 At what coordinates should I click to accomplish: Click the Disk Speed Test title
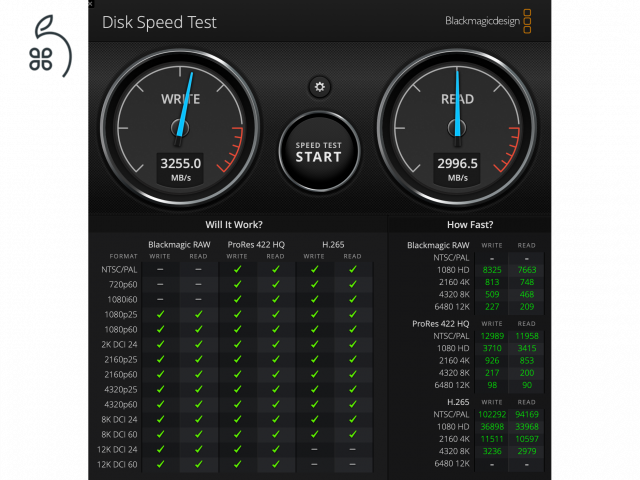coord(159,22)
